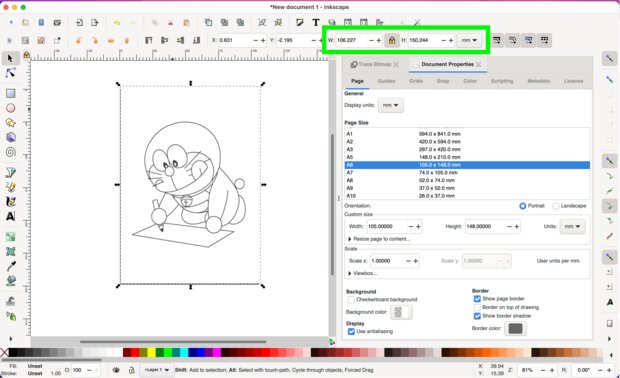The height and width of the screenshot is (378, 620).
Task: Expand Resize page to content section
Action: 379,239
